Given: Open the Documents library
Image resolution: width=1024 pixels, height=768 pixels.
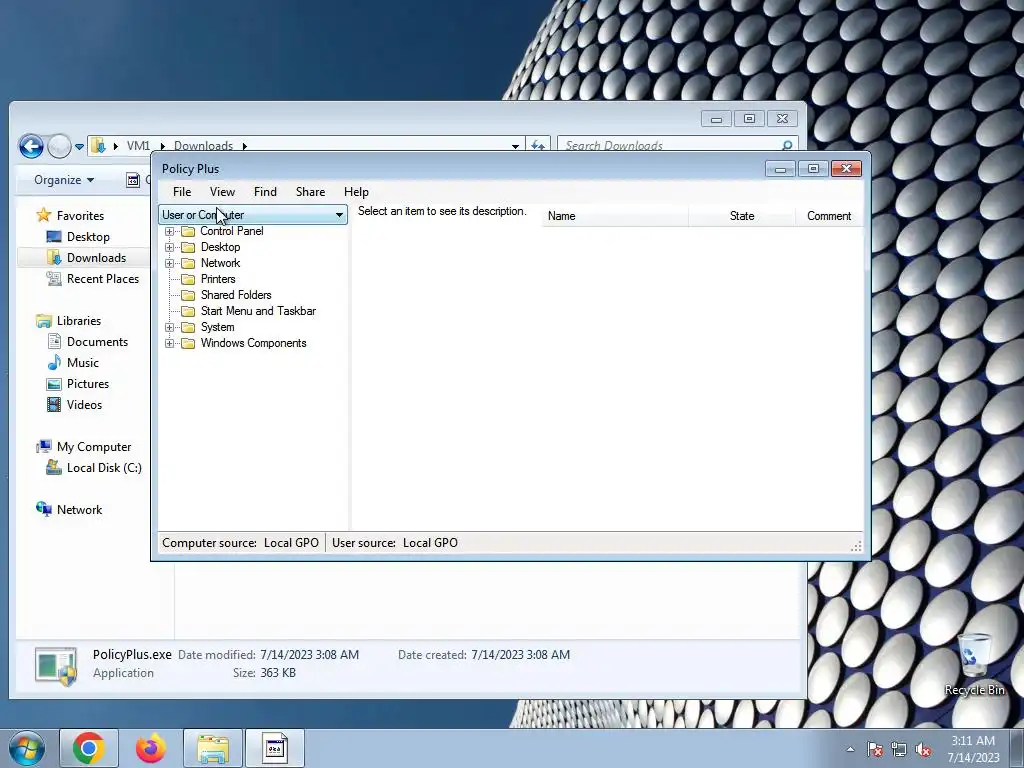Looking at the screenshot, I should coord(97,342).
